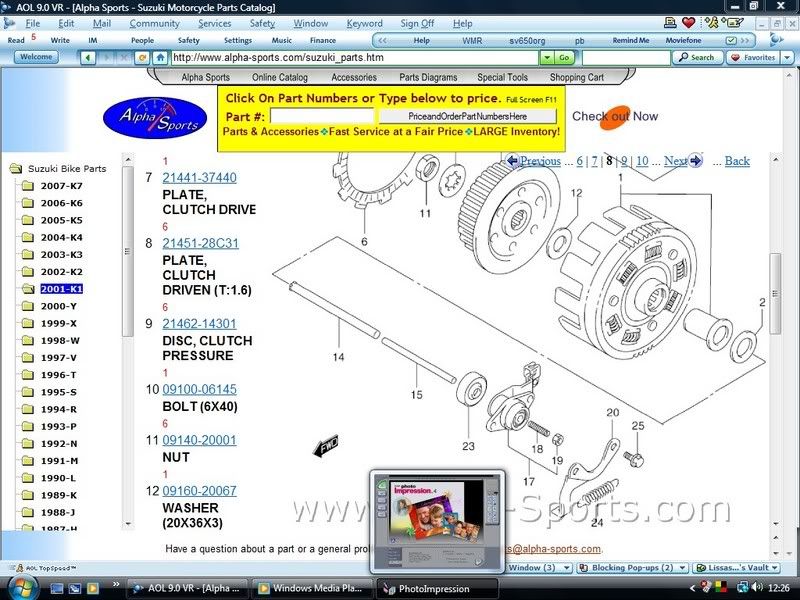800x600 pixels.
Task: Open the 2001-K1 folder icon
Action: tap(28, 289)
